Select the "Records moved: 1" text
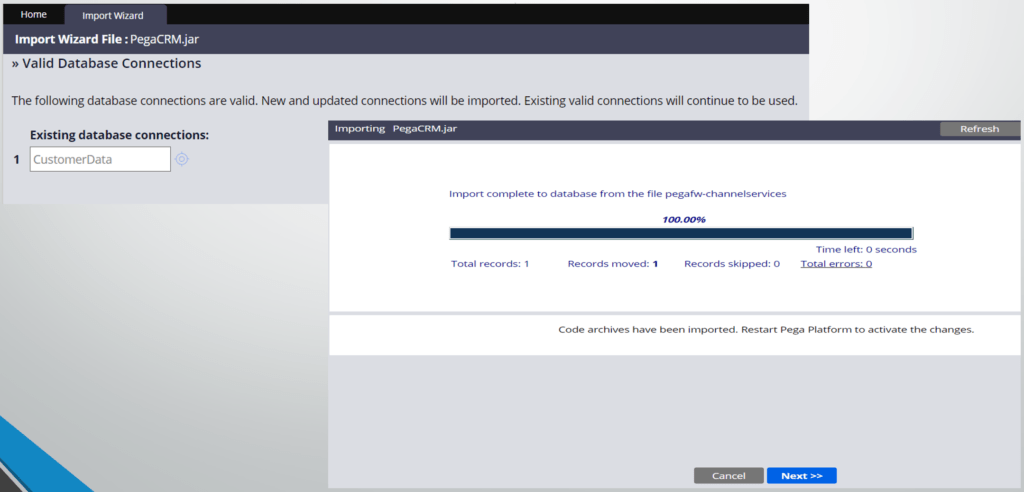 pyautogui.click(x=613, y=264)
